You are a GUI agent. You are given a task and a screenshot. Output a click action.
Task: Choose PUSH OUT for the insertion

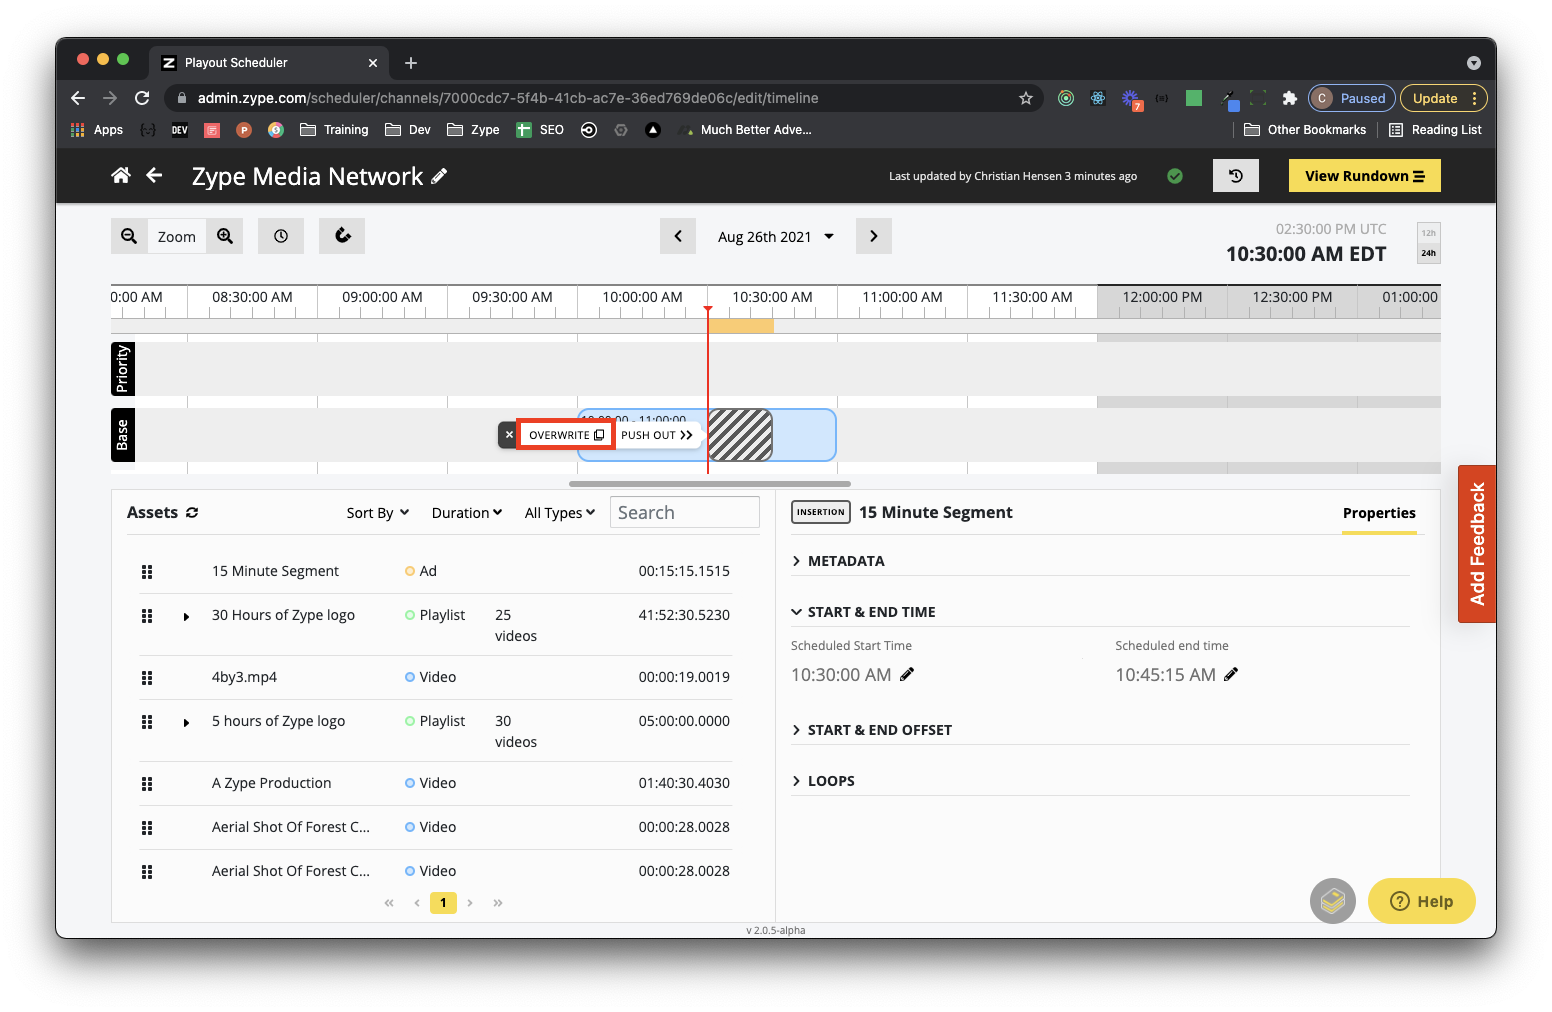point(657,435)
